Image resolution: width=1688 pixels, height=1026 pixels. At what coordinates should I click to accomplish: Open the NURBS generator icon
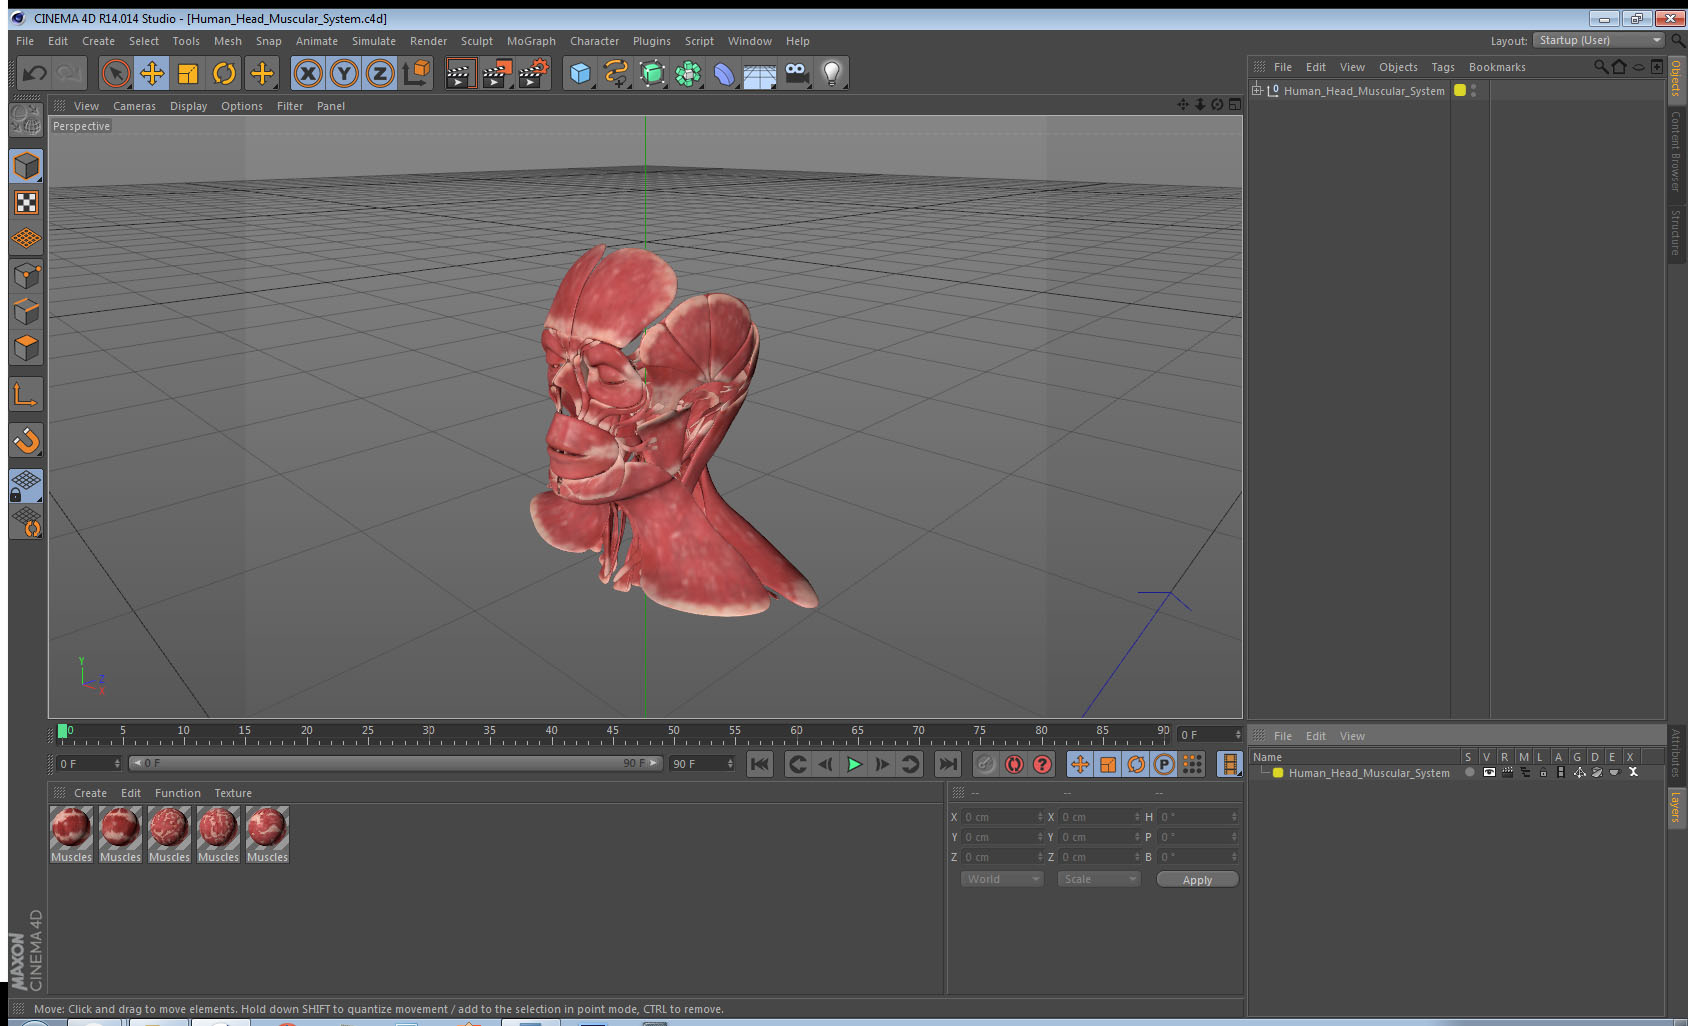point(652,73)
